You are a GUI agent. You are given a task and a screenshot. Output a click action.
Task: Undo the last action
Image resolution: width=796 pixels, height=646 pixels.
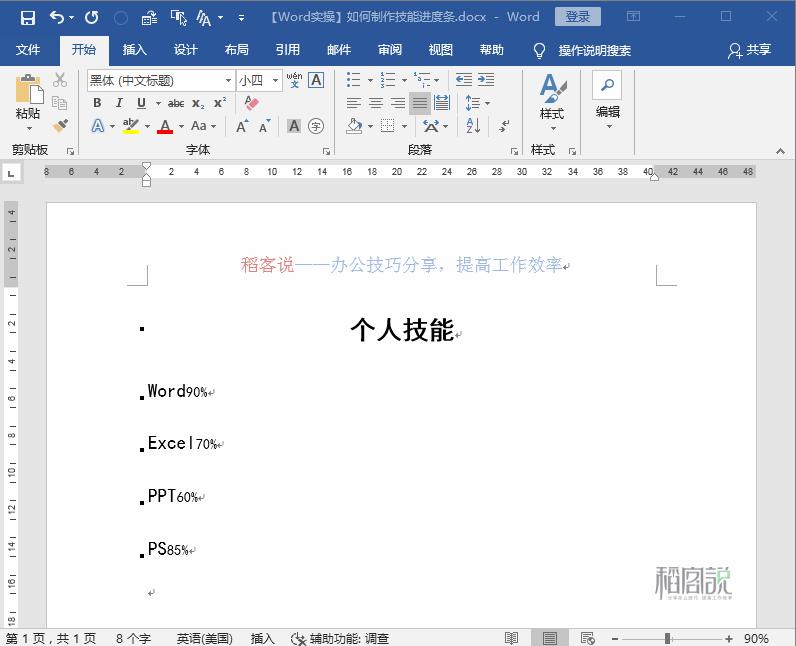pos(57,18)
